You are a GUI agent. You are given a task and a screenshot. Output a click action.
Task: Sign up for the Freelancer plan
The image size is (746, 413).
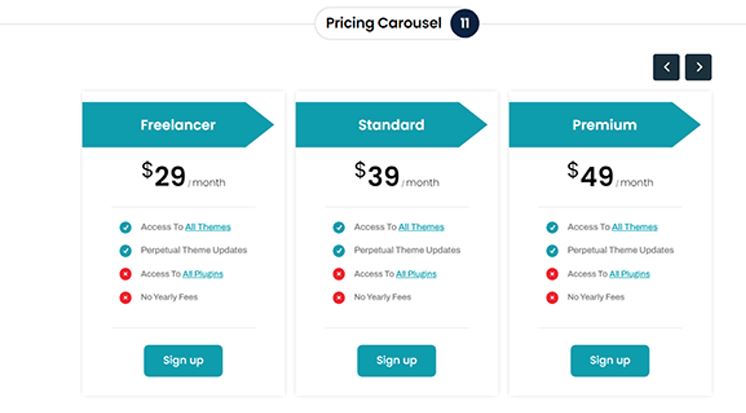183,361
